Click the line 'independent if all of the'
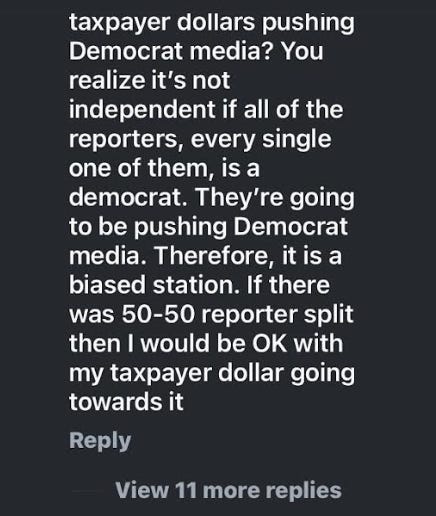The height and width of the screenshot is (516, 436). (206, 110)
